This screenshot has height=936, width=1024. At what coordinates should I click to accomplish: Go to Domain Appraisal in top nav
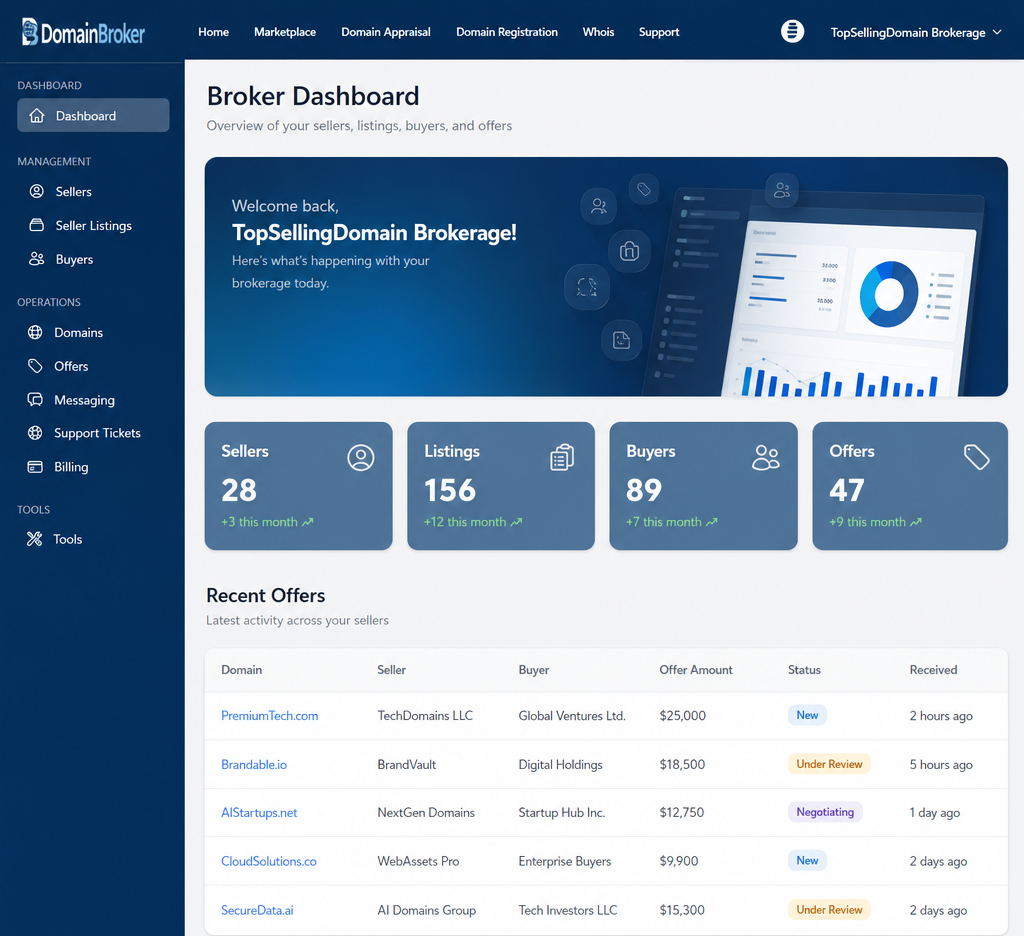click(x=386, y=32)
